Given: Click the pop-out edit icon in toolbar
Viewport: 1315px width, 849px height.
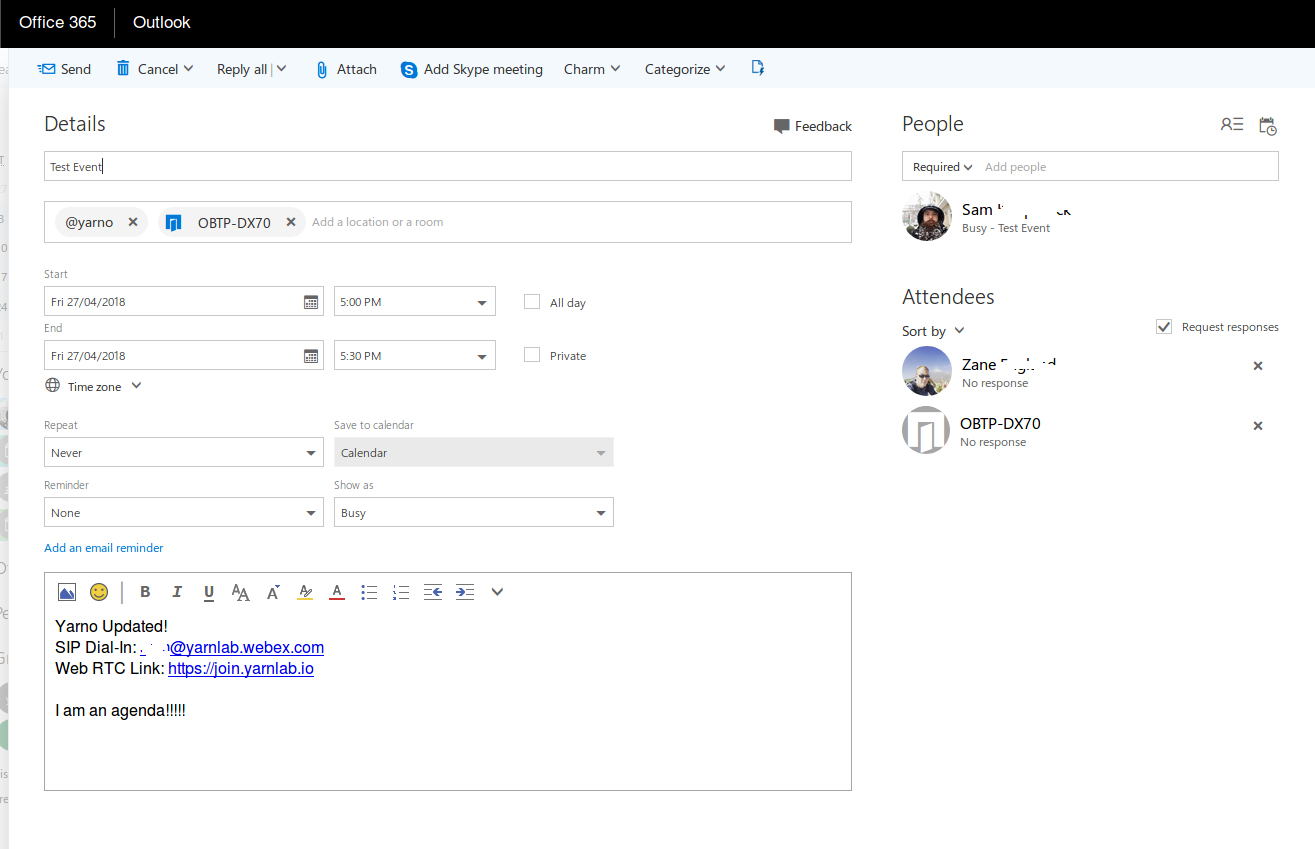Looking at the screenshot, I should point(757,68).
